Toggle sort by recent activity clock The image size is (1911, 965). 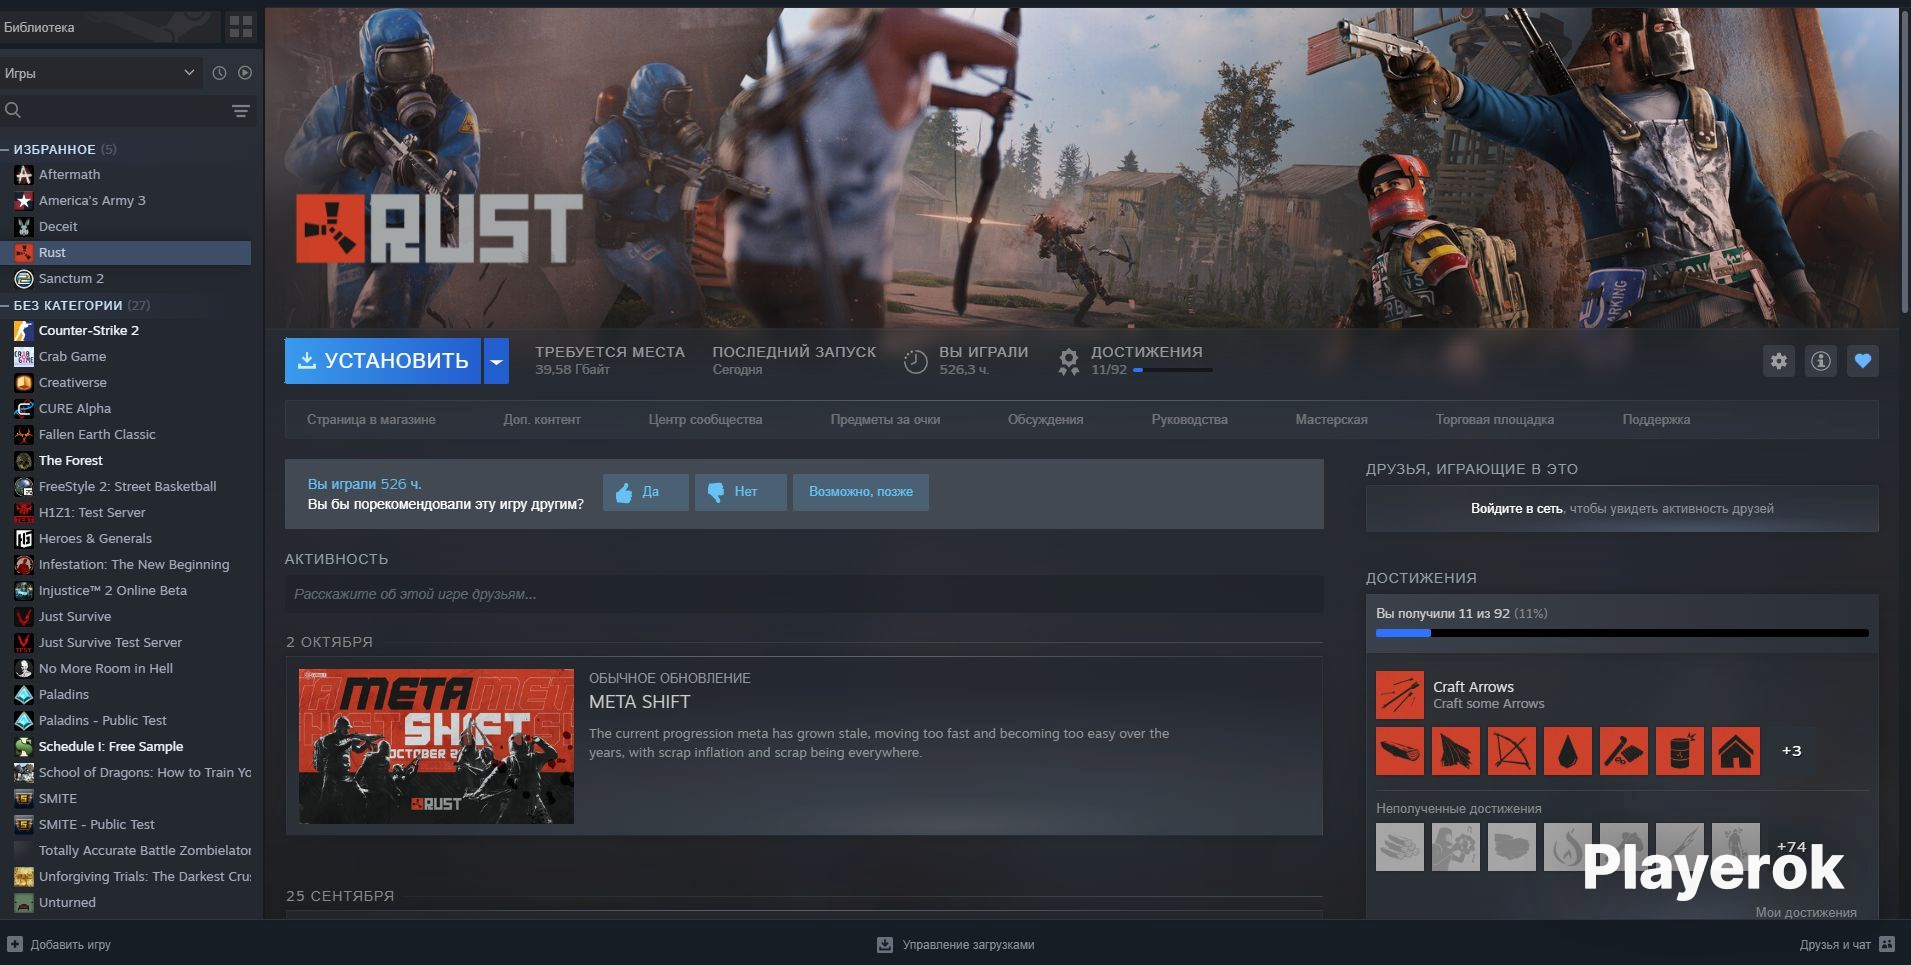click(219, 73)
